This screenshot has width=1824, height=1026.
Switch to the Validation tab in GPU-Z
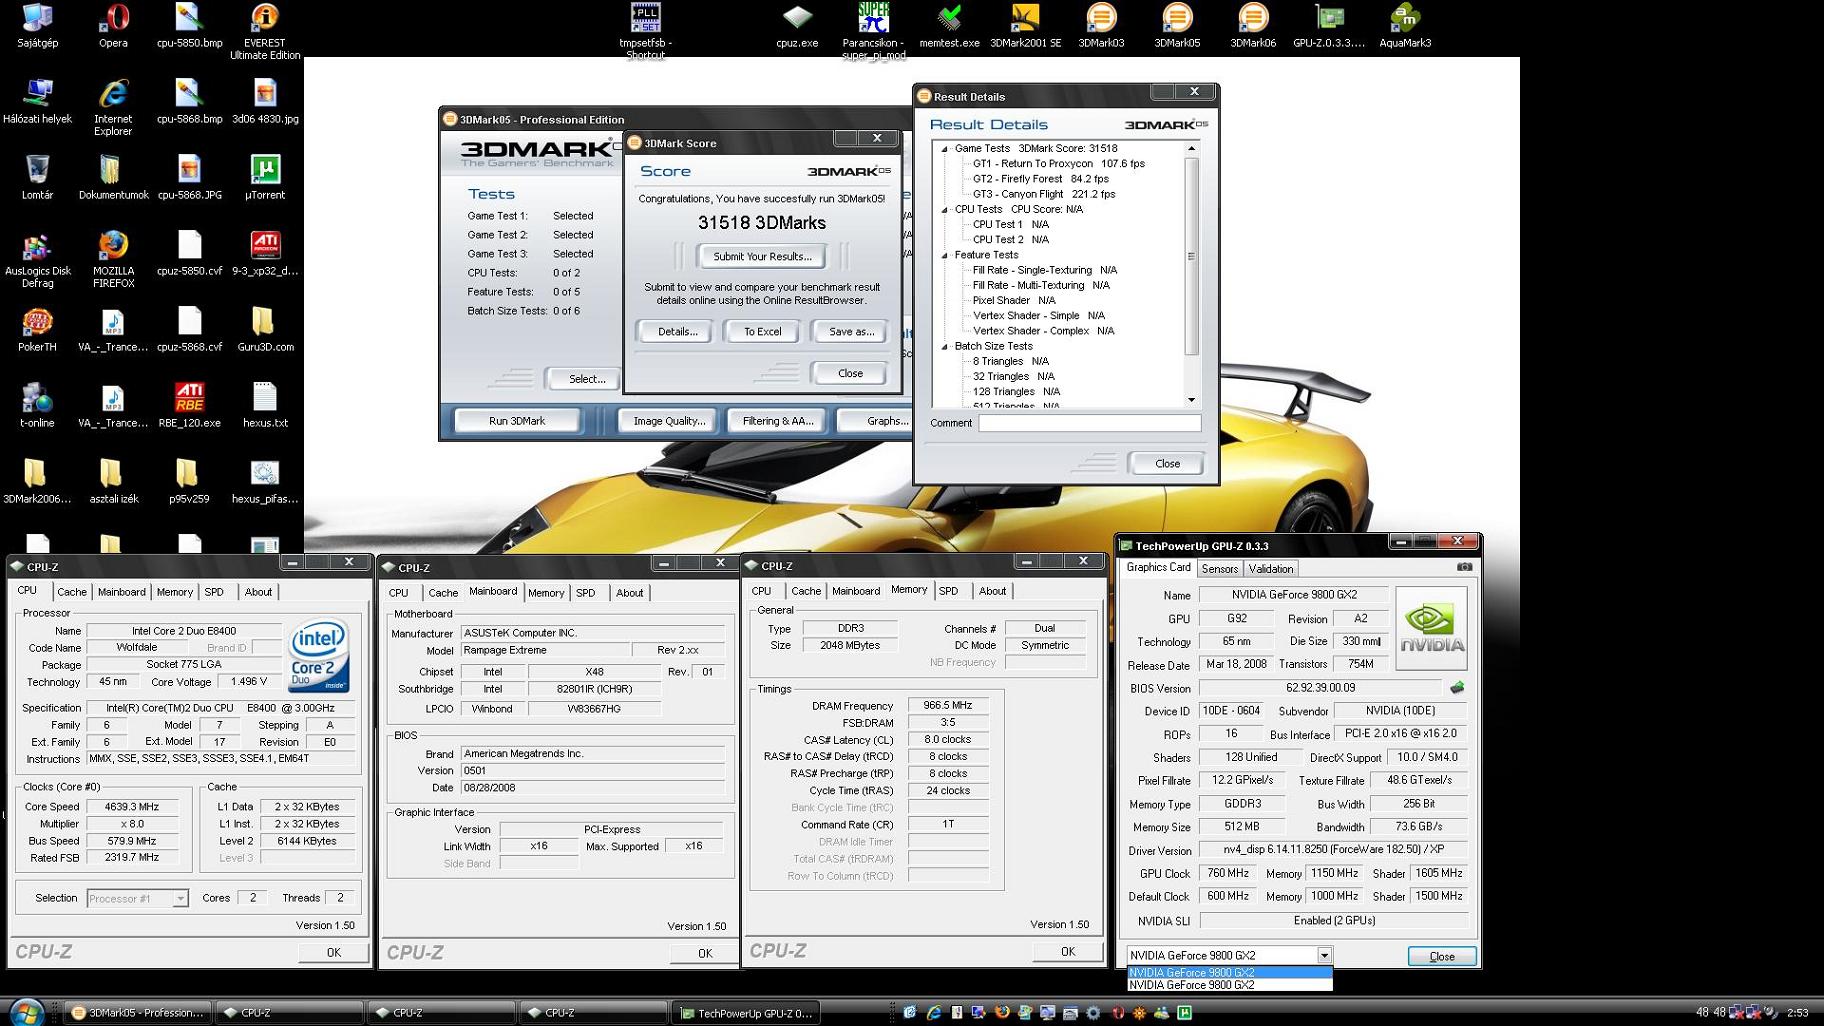coord(1271,568)
